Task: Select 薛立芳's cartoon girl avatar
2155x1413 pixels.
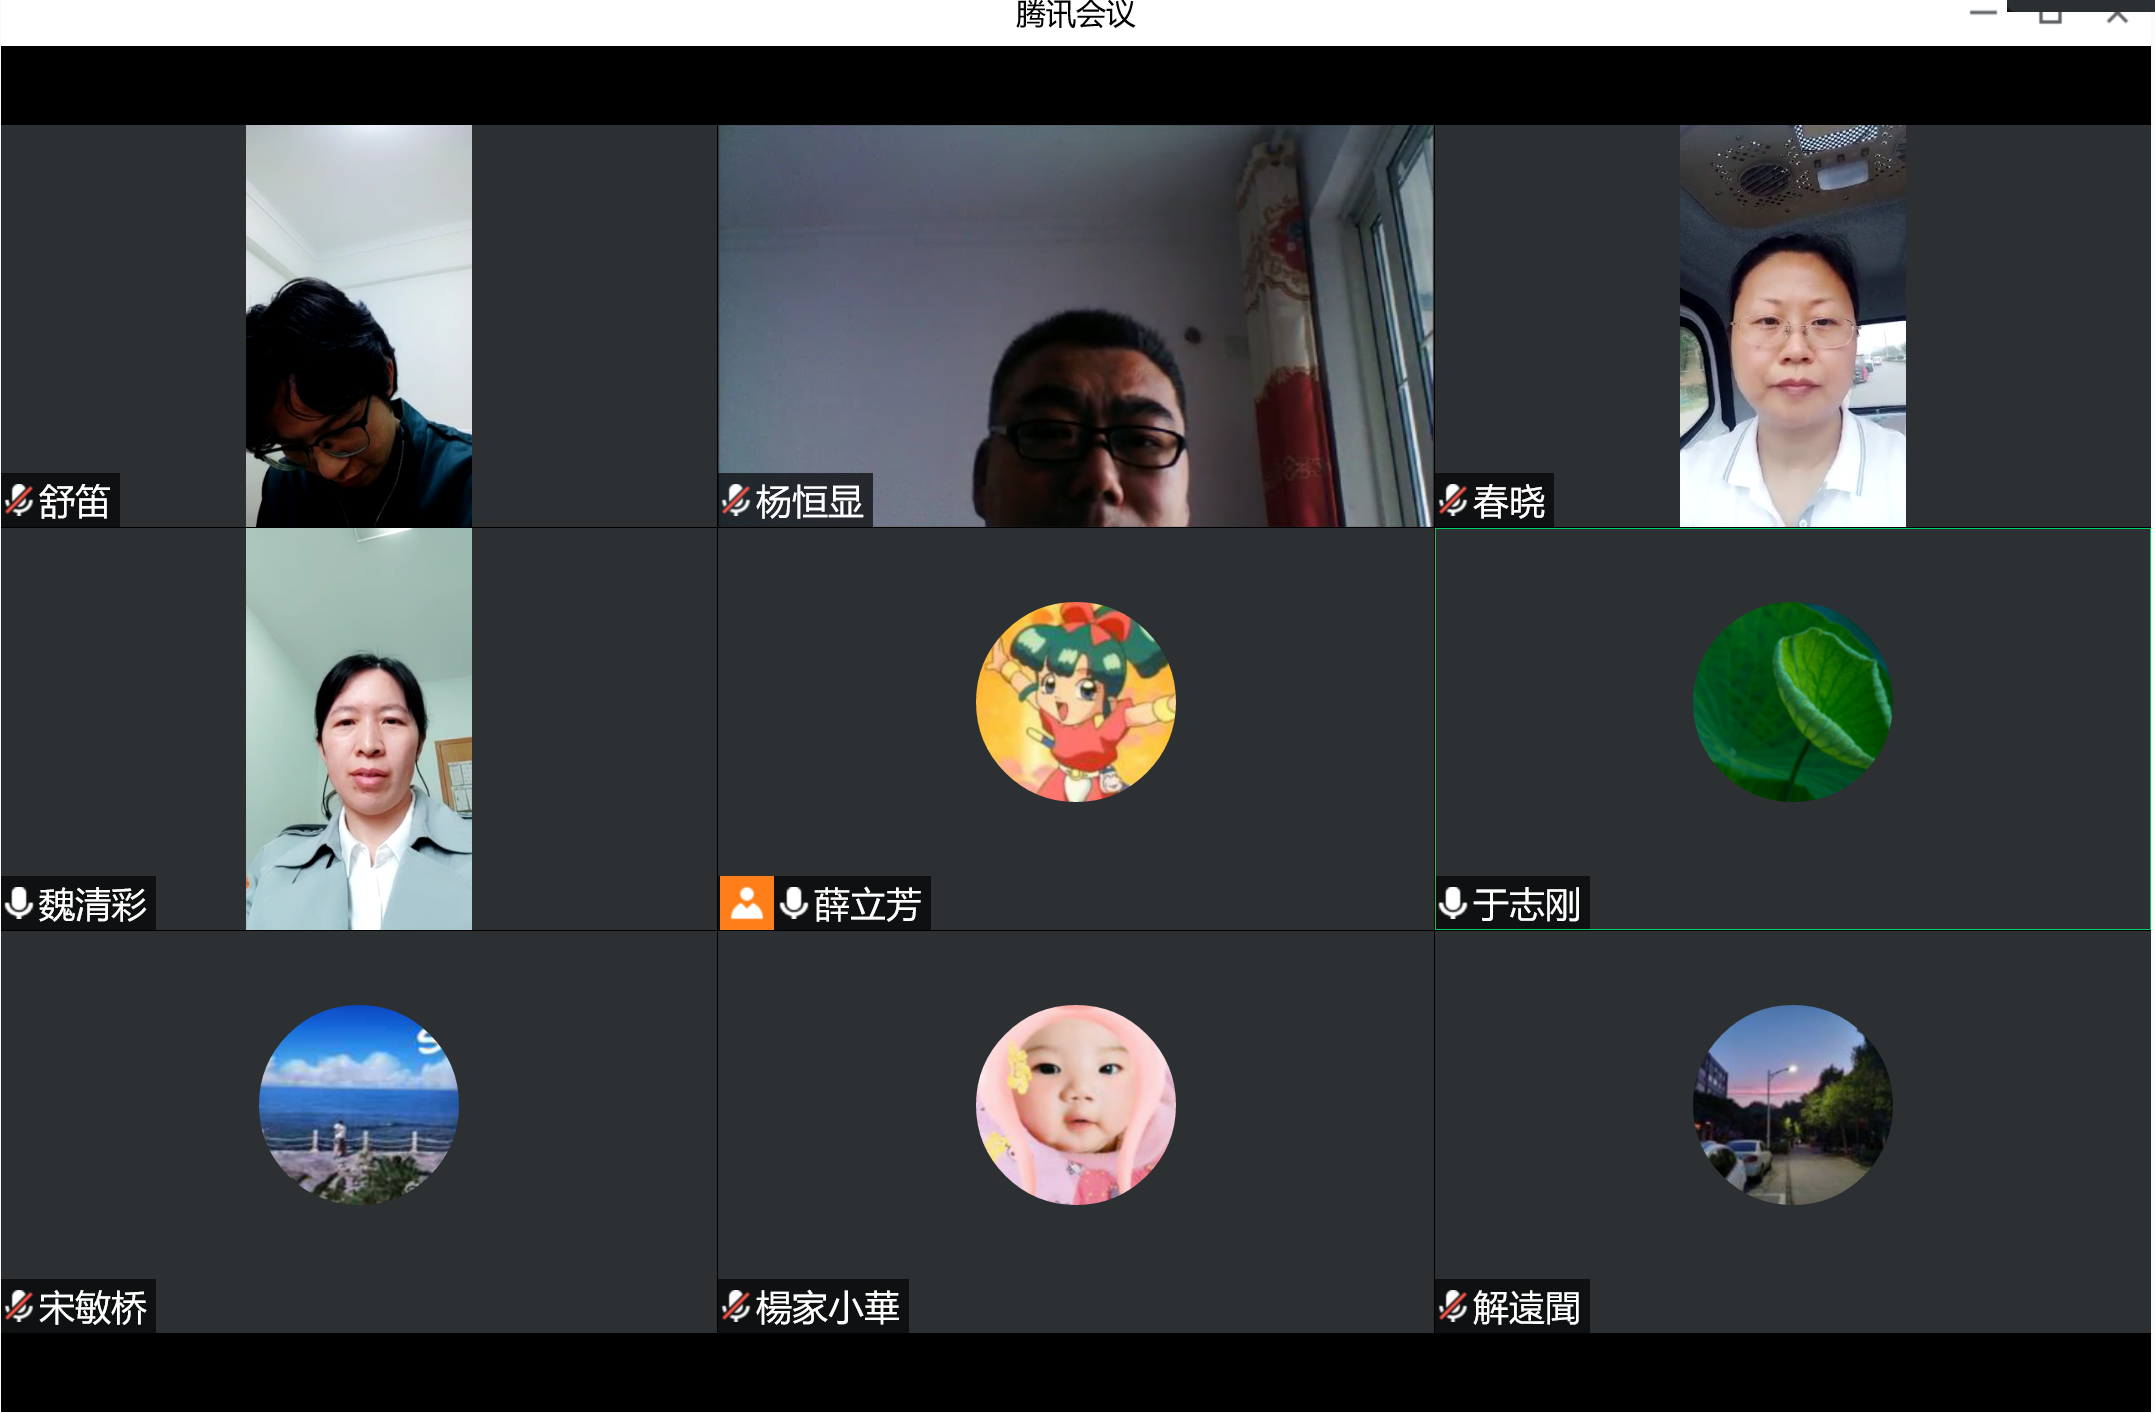Action: pos(1075,701)
